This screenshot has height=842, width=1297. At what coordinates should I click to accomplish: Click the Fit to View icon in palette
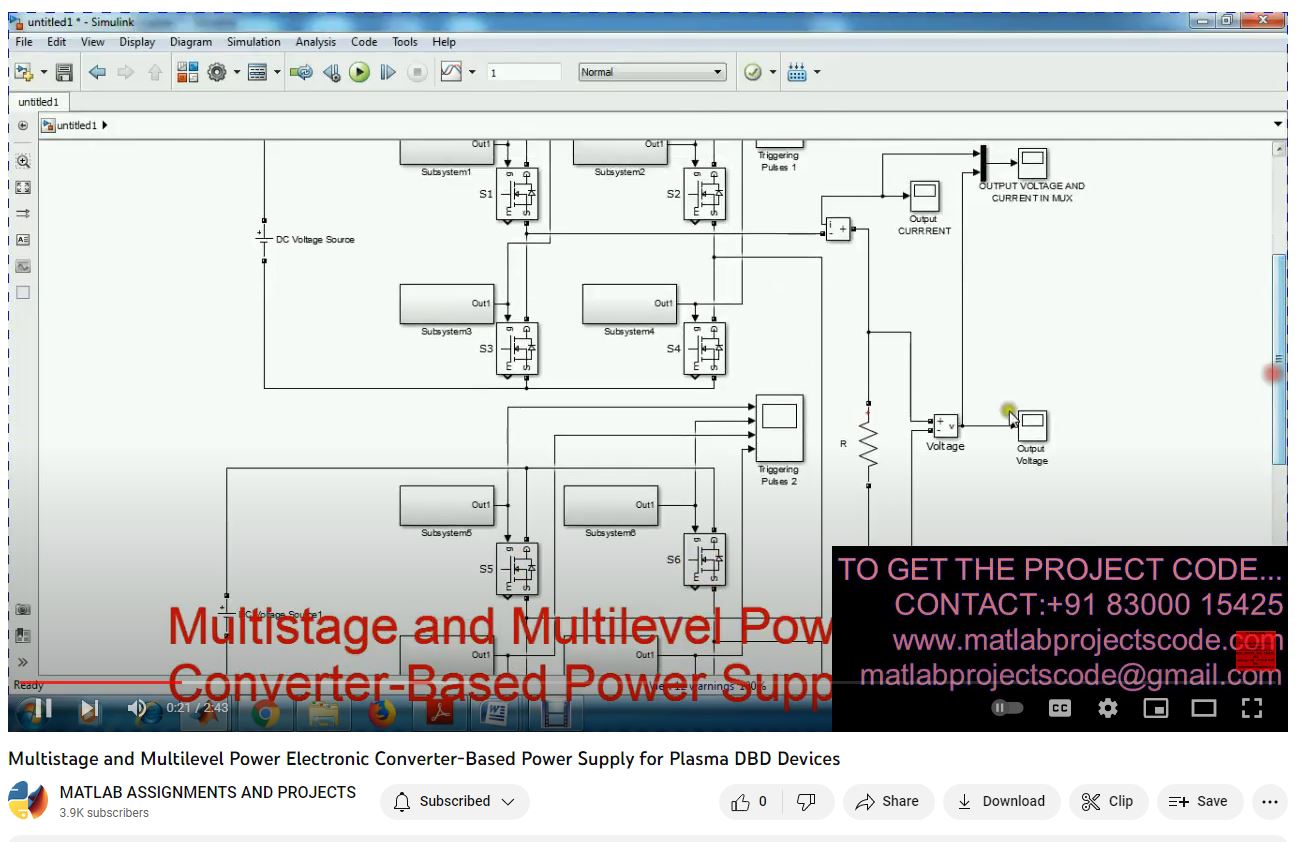23,187
